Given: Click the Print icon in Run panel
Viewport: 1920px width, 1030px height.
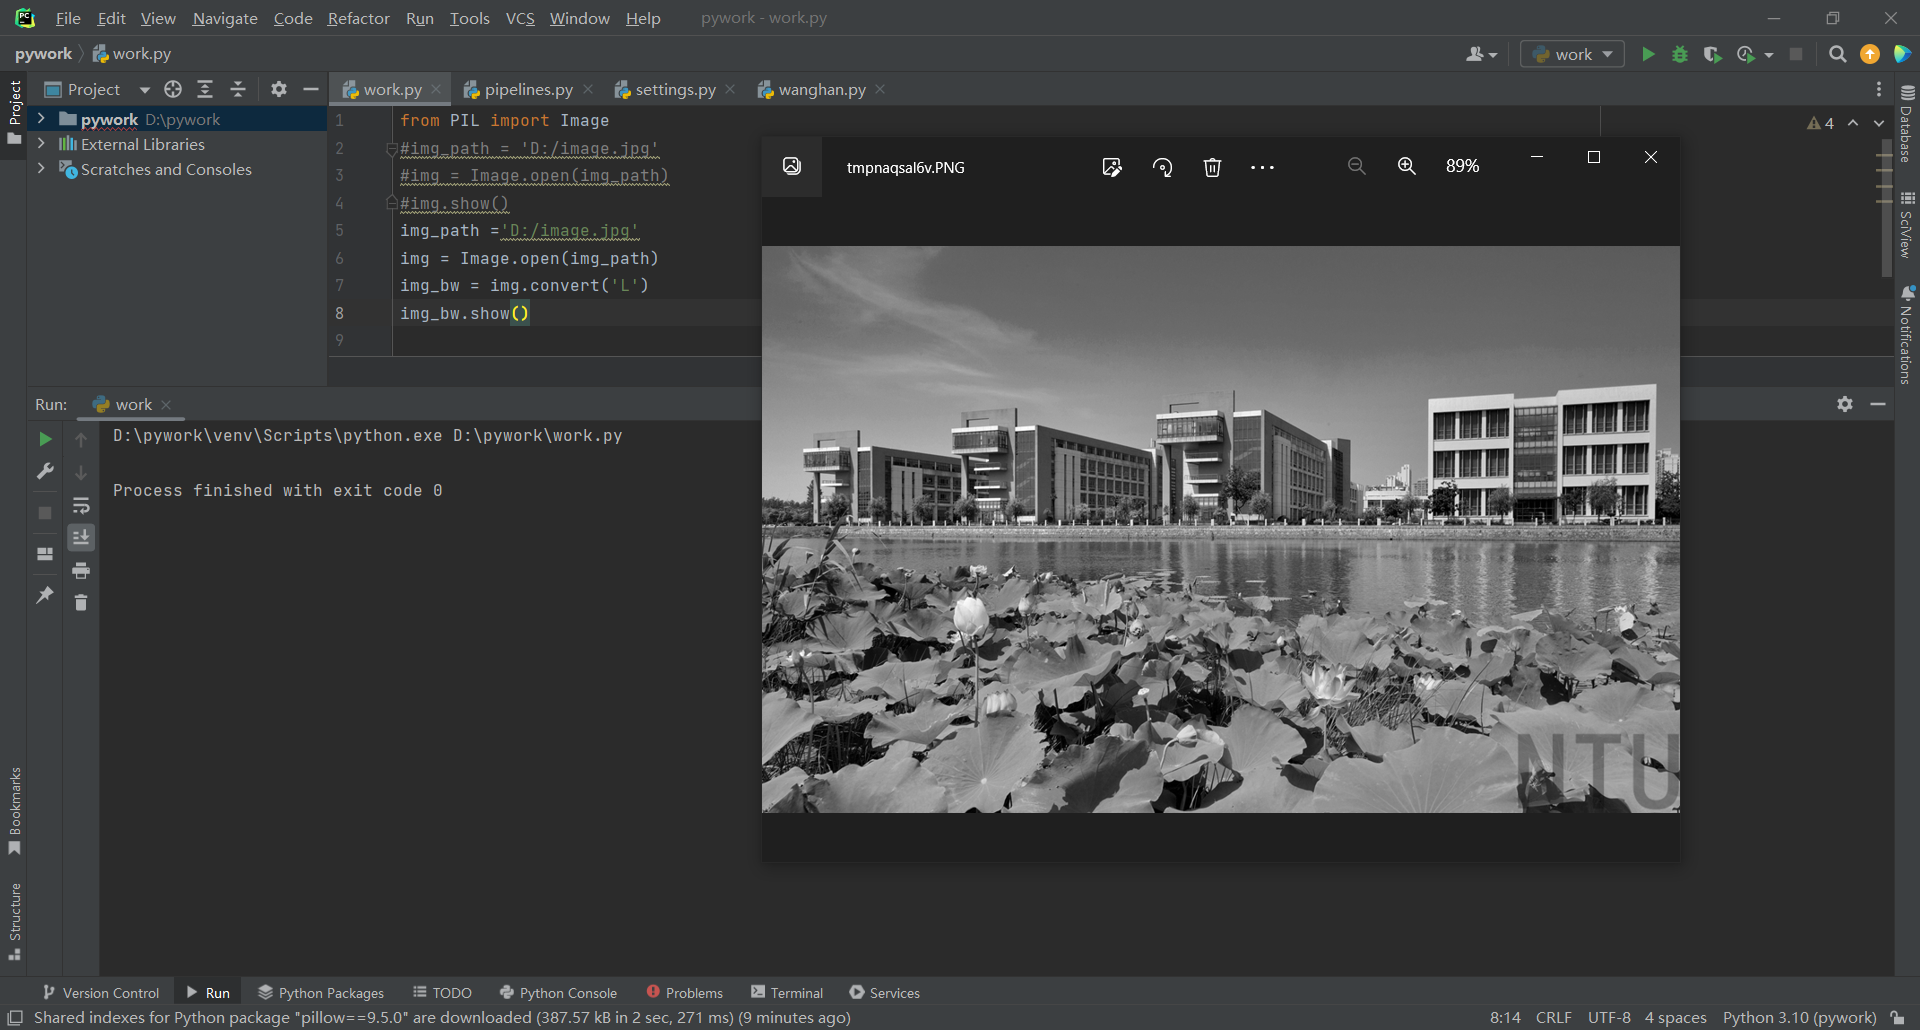Looking at the screenshot, I should 81,570.
